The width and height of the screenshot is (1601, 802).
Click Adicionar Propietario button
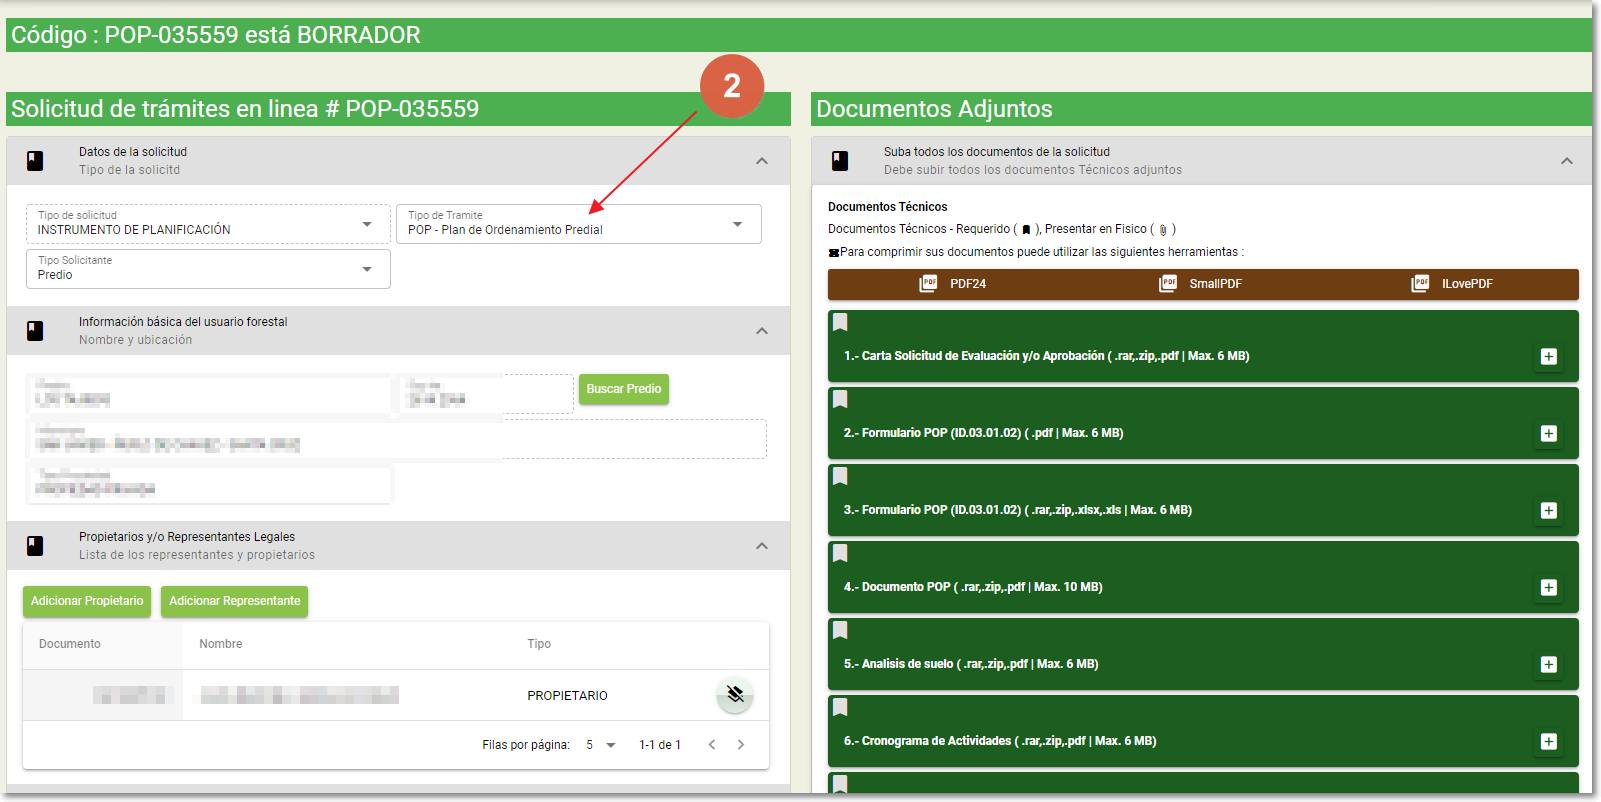click(87, 601)
